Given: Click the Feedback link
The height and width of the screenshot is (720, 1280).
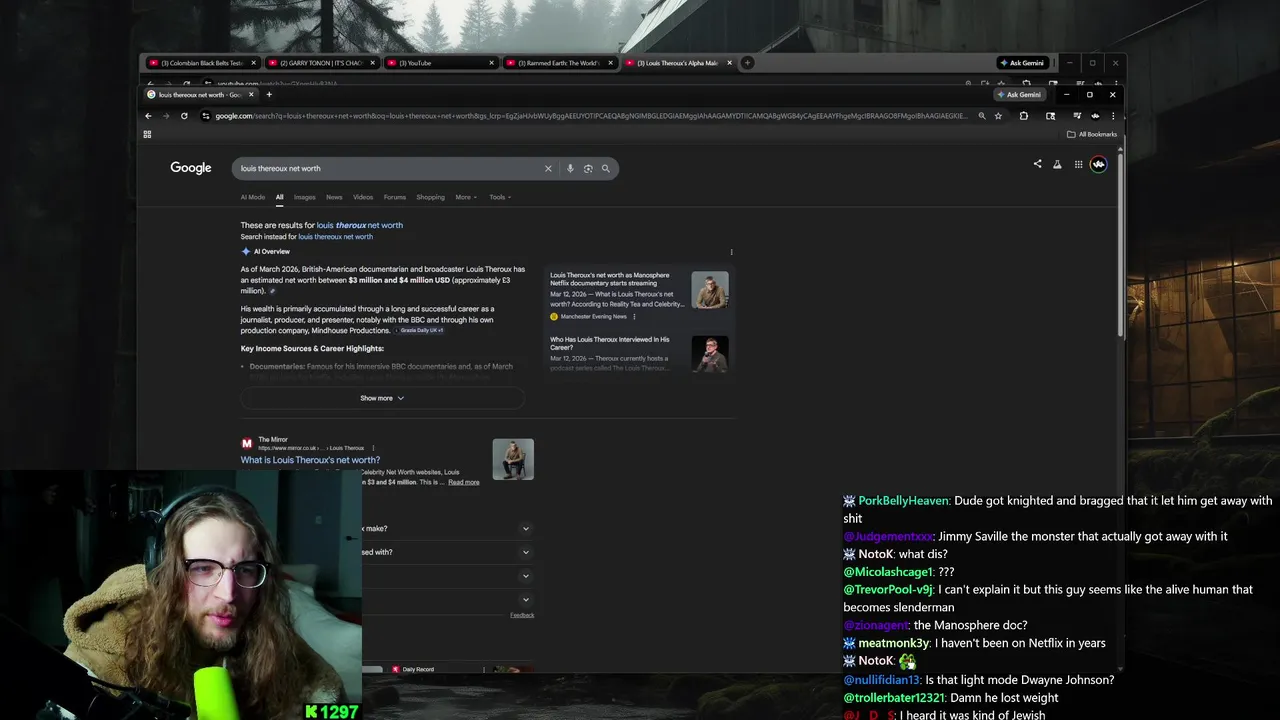Looking at the screenshot, I should pos(522,615).
